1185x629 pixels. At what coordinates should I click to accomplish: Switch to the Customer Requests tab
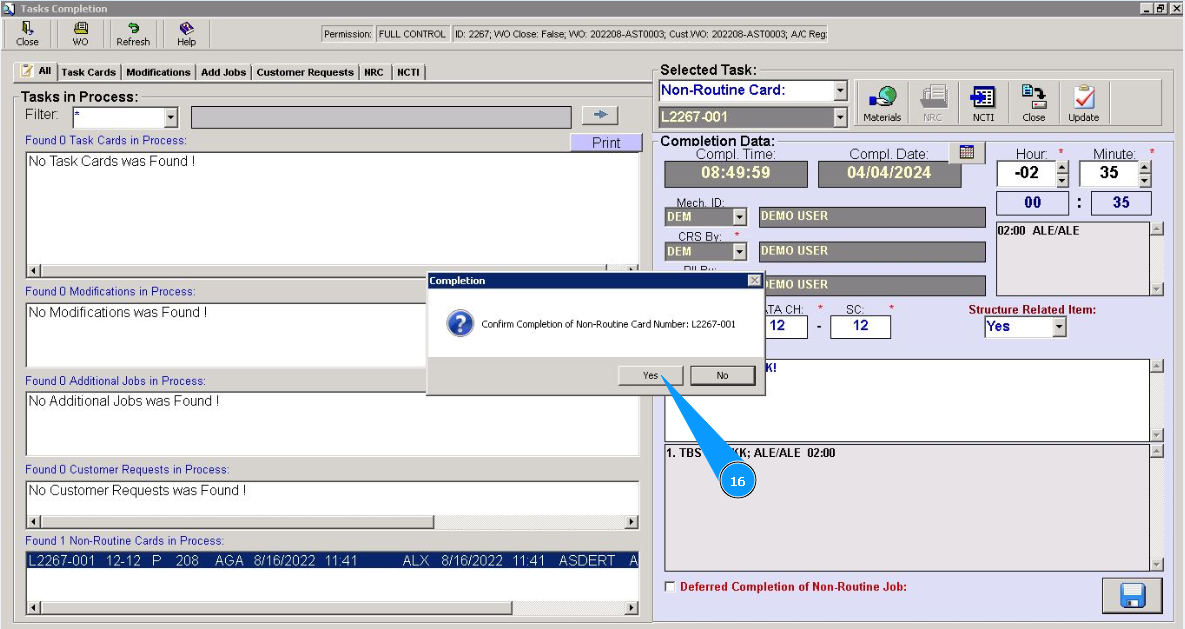(x=305, y=72)
